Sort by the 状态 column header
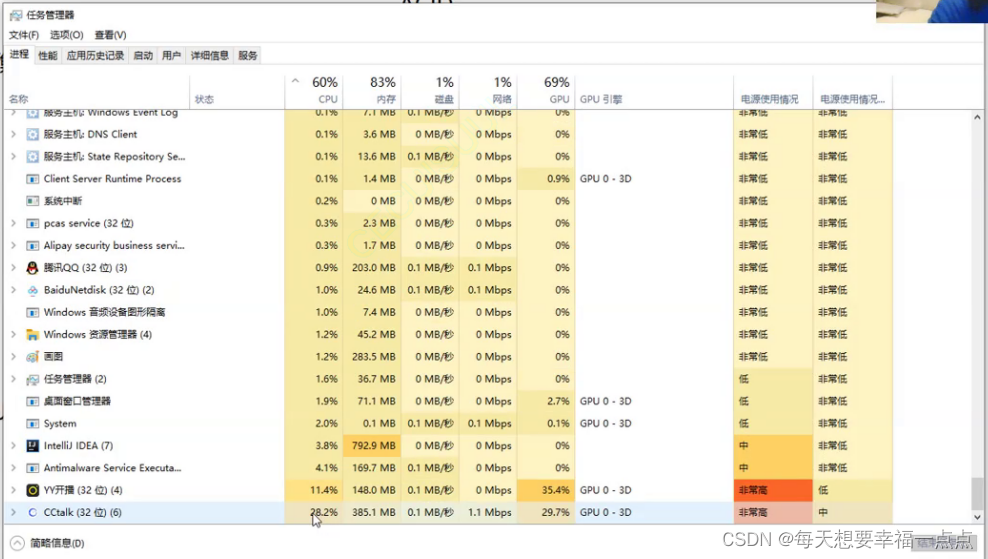This screenshot has height=559, width=988. point(237,91)
